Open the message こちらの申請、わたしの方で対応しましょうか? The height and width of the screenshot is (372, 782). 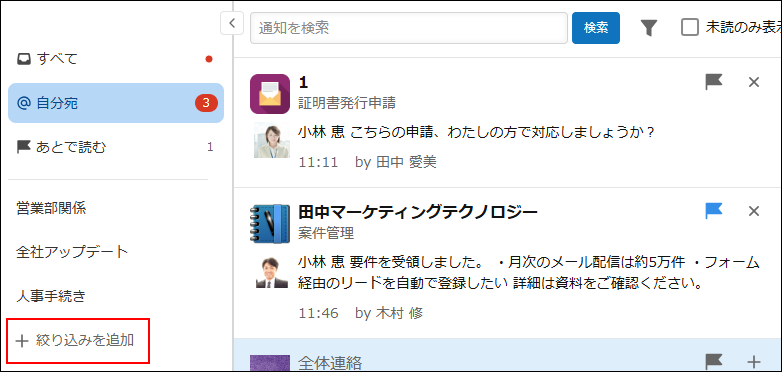point(502,133)
